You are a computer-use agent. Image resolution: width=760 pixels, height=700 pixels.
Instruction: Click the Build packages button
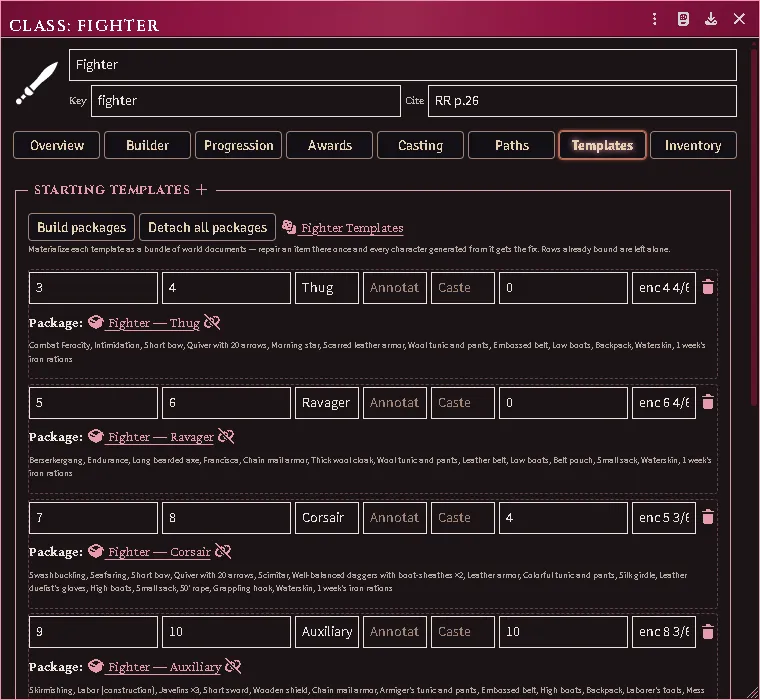81,227
